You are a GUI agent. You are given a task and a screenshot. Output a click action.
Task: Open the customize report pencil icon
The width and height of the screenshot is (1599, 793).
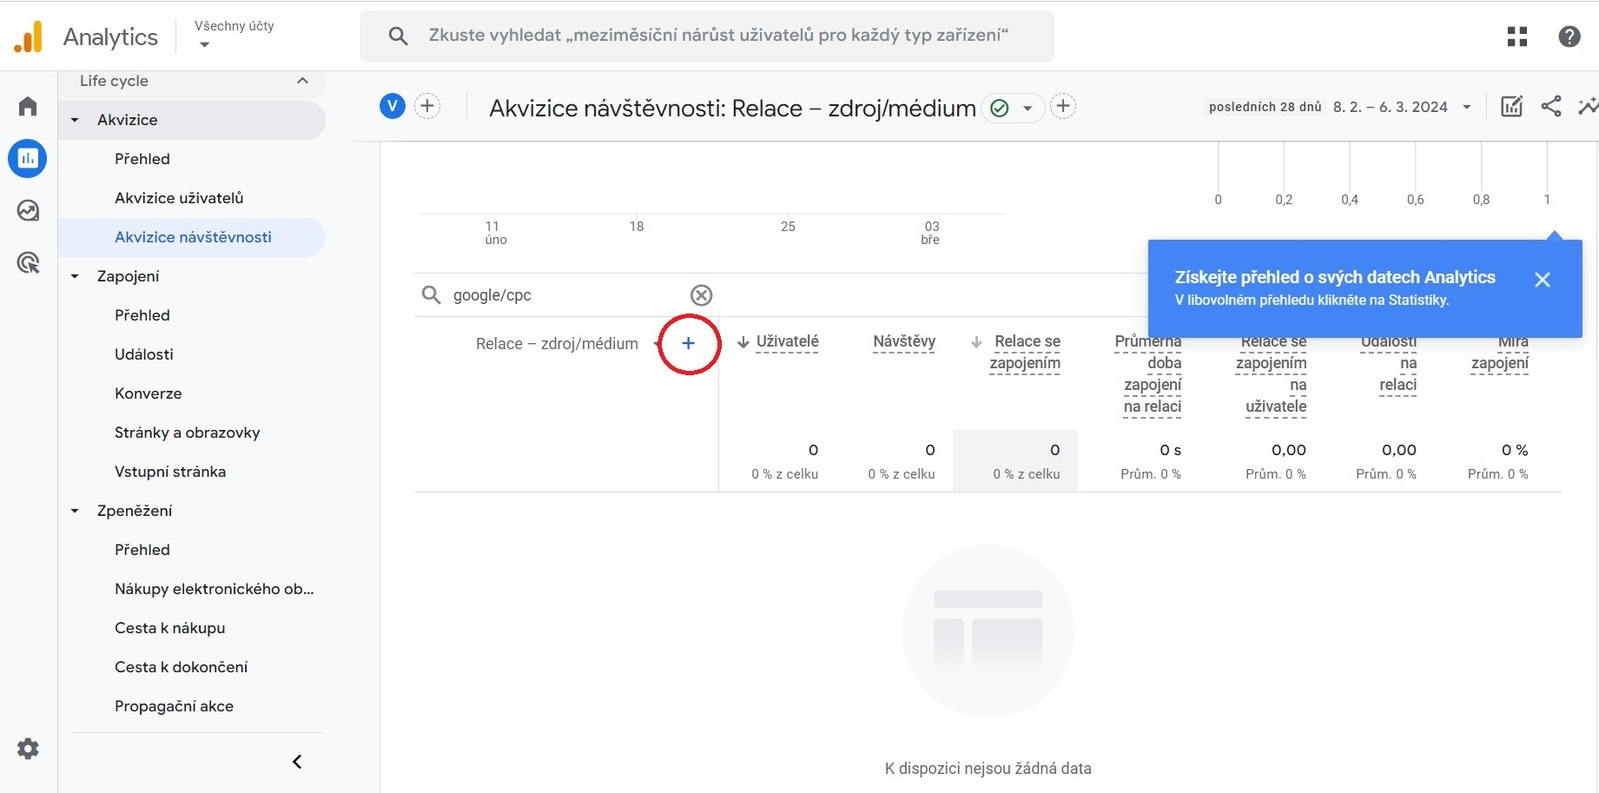(1511, 107)
